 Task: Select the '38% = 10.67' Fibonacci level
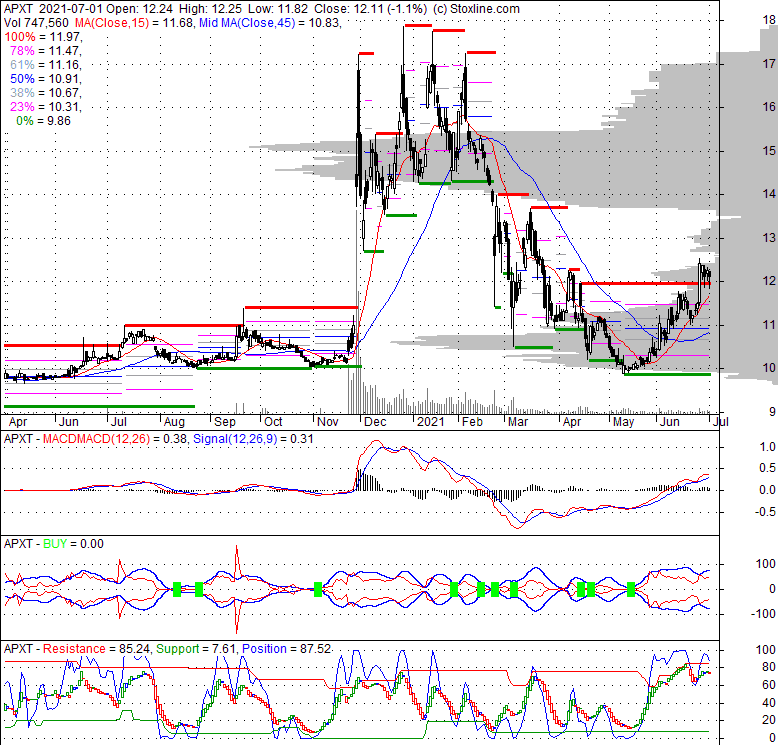pyautogui.click(x=46, y=93)
